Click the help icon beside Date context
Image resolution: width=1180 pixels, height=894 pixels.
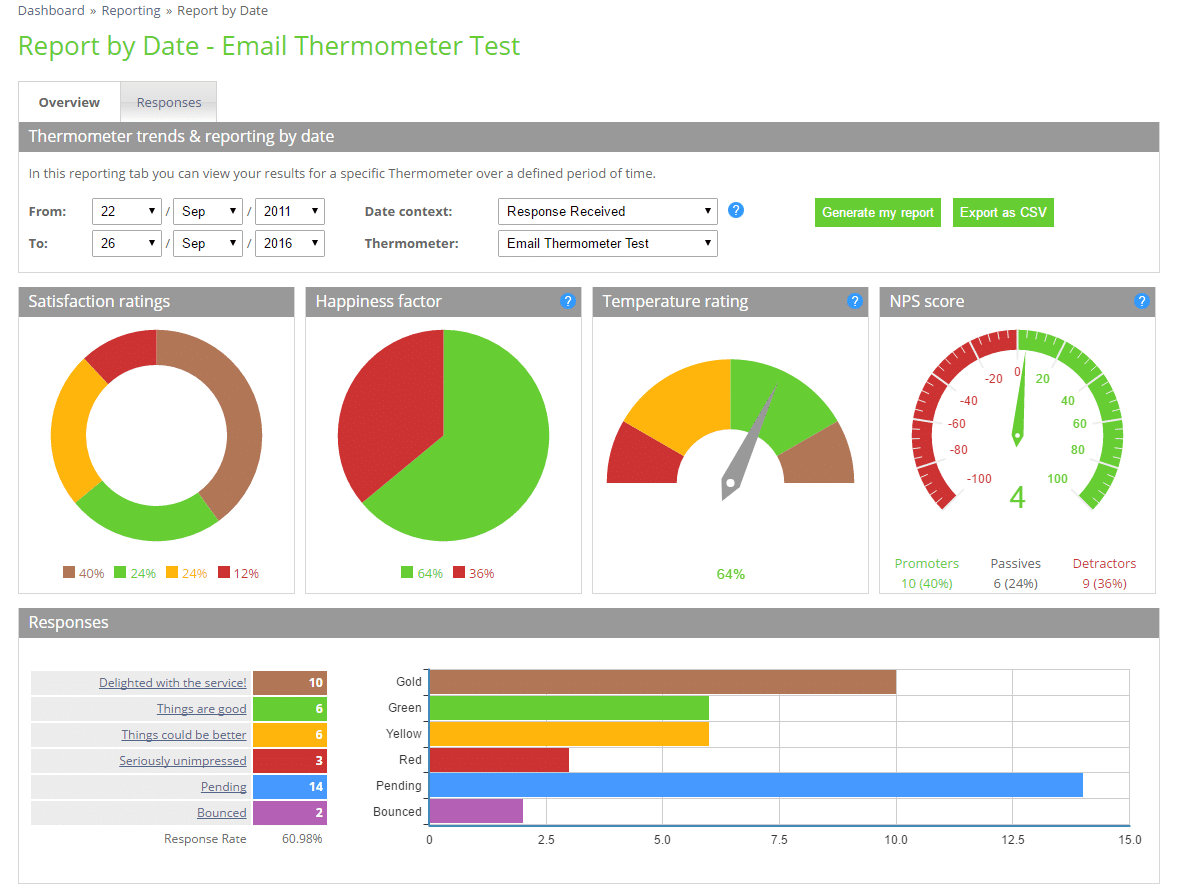point(737,211)
